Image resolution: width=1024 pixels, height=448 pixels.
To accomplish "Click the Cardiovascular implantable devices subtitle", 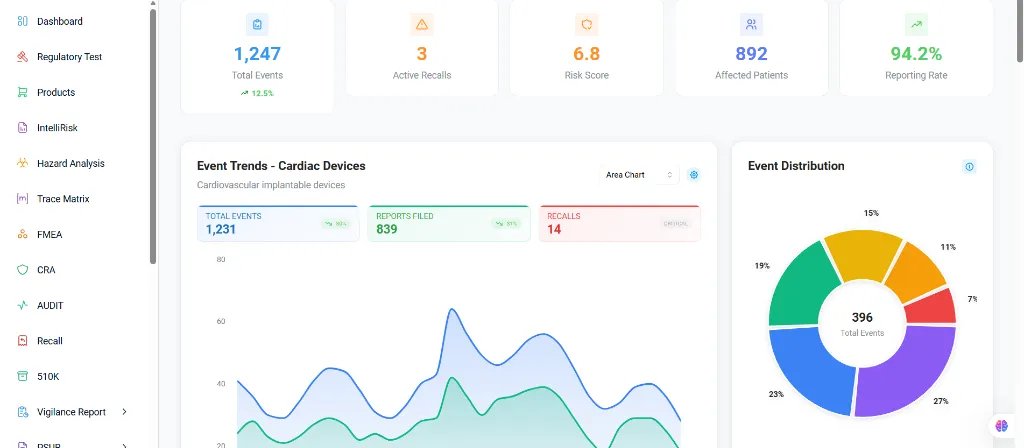I will [x=271, y=185].
